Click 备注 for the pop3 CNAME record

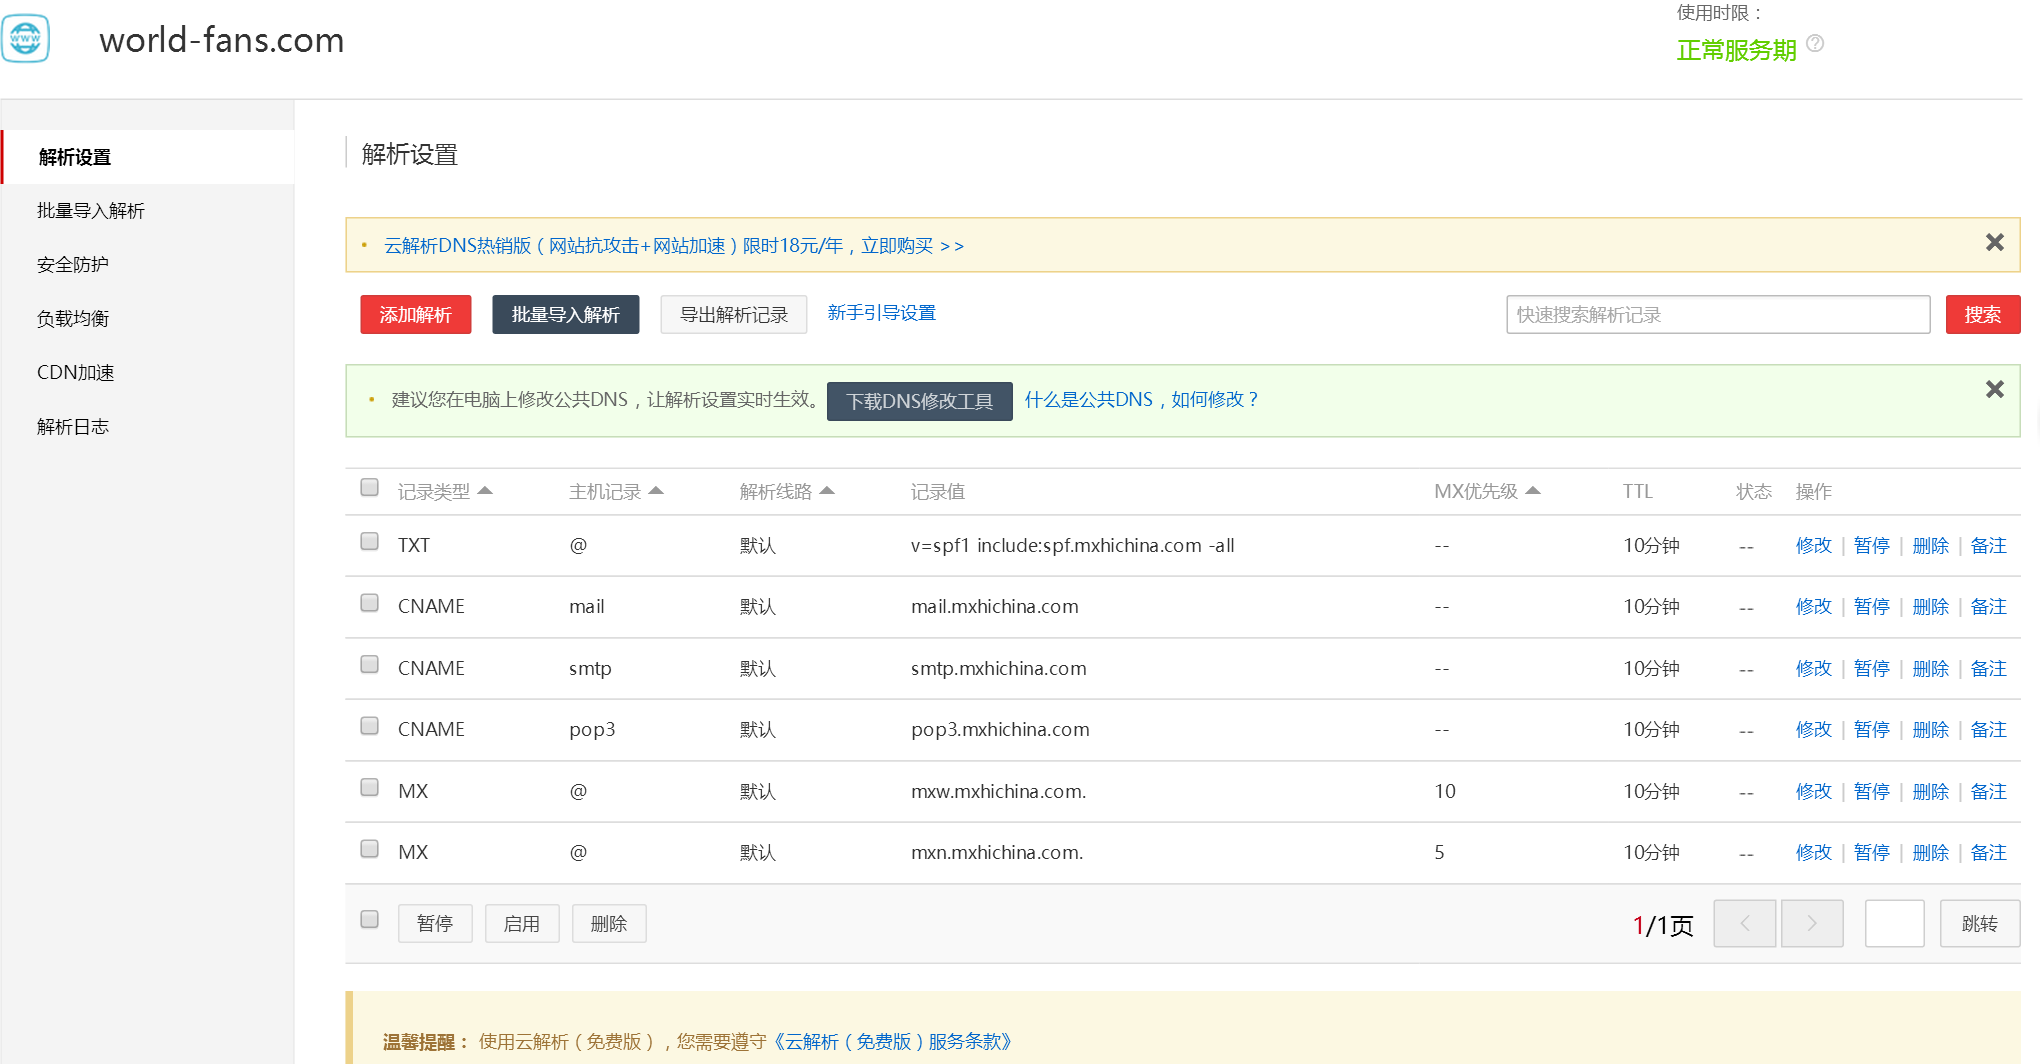(1988, 730)
